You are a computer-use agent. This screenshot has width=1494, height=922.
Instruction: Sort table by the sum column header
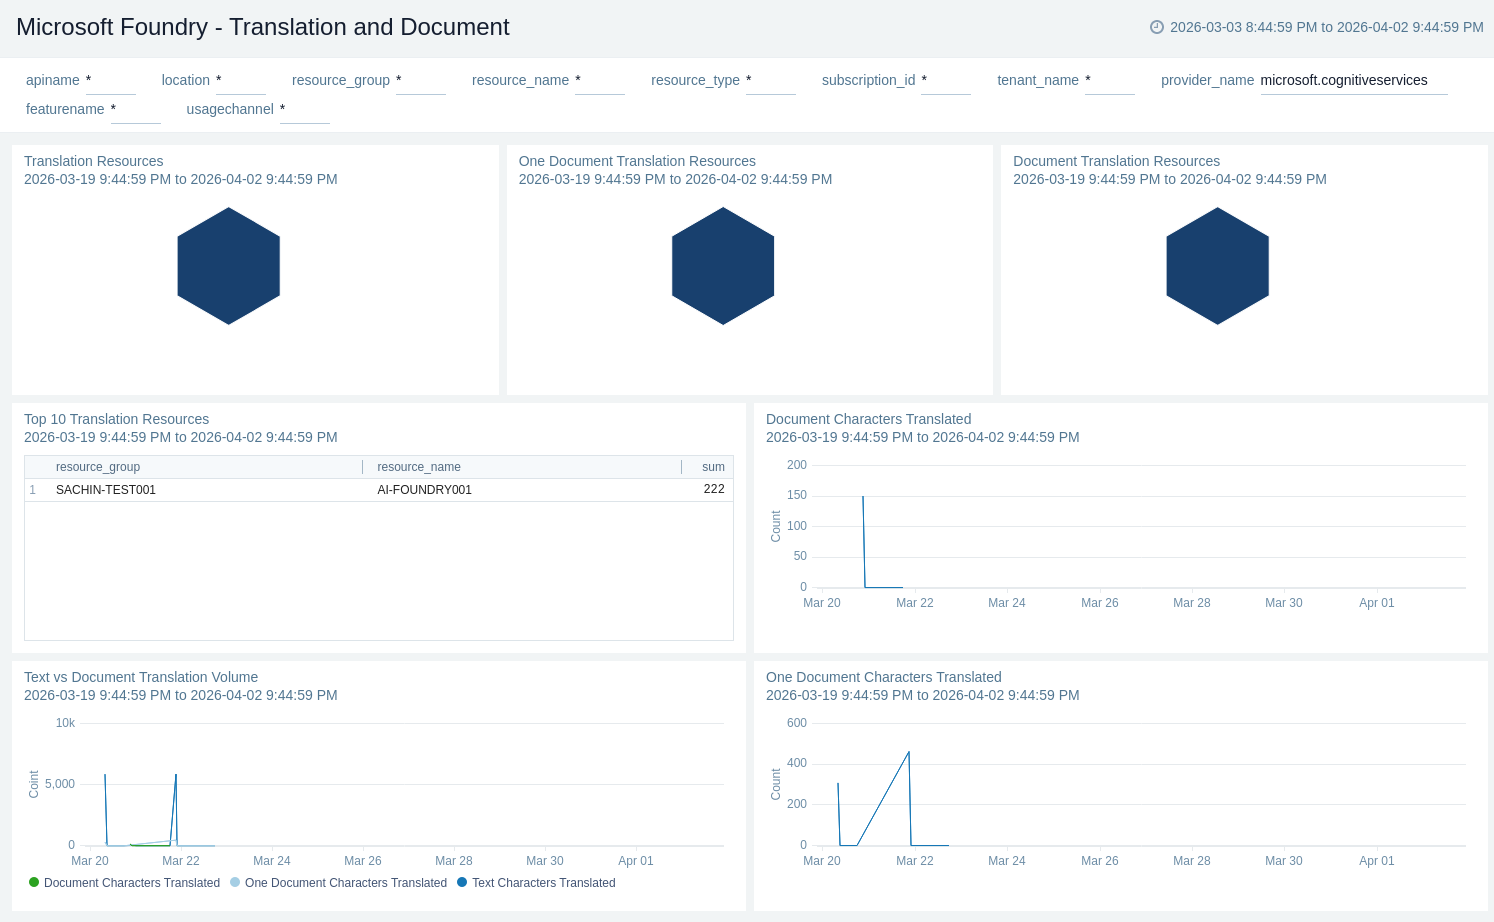[712, 467]
